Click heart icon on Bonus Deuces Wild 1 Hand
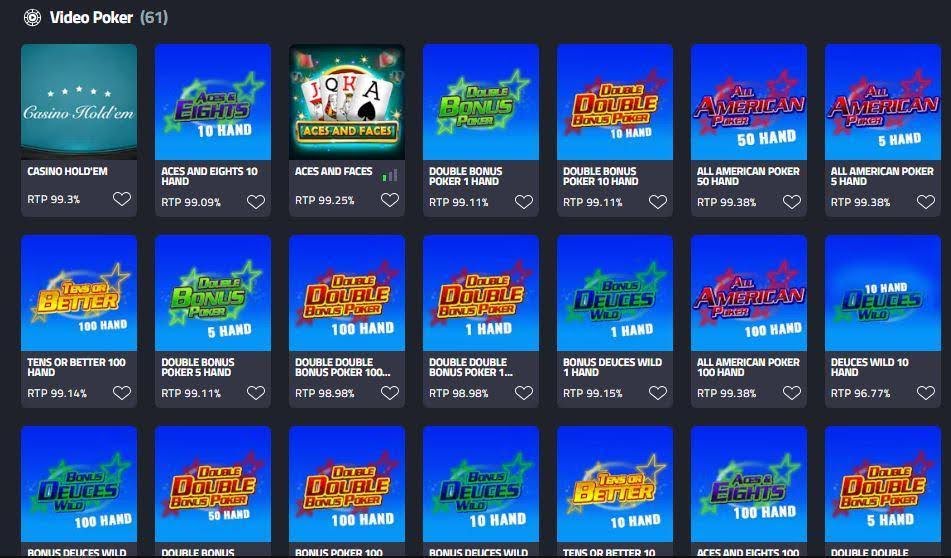Screen dimensions: 951x558 pyautogui.click(x=658, y=393)
